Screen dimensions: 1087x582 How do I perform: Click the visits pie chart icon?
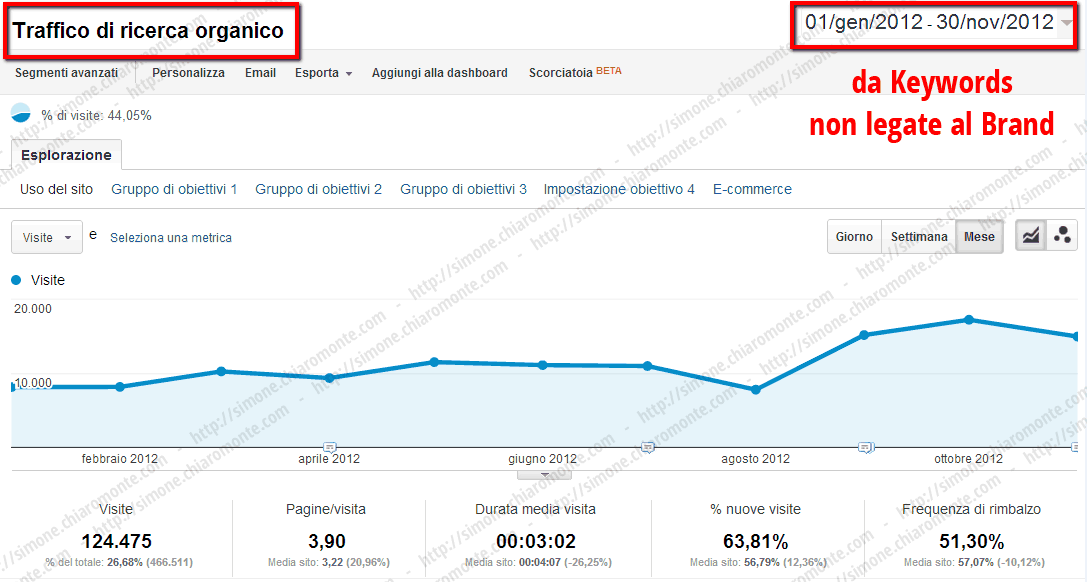point(21,113)
